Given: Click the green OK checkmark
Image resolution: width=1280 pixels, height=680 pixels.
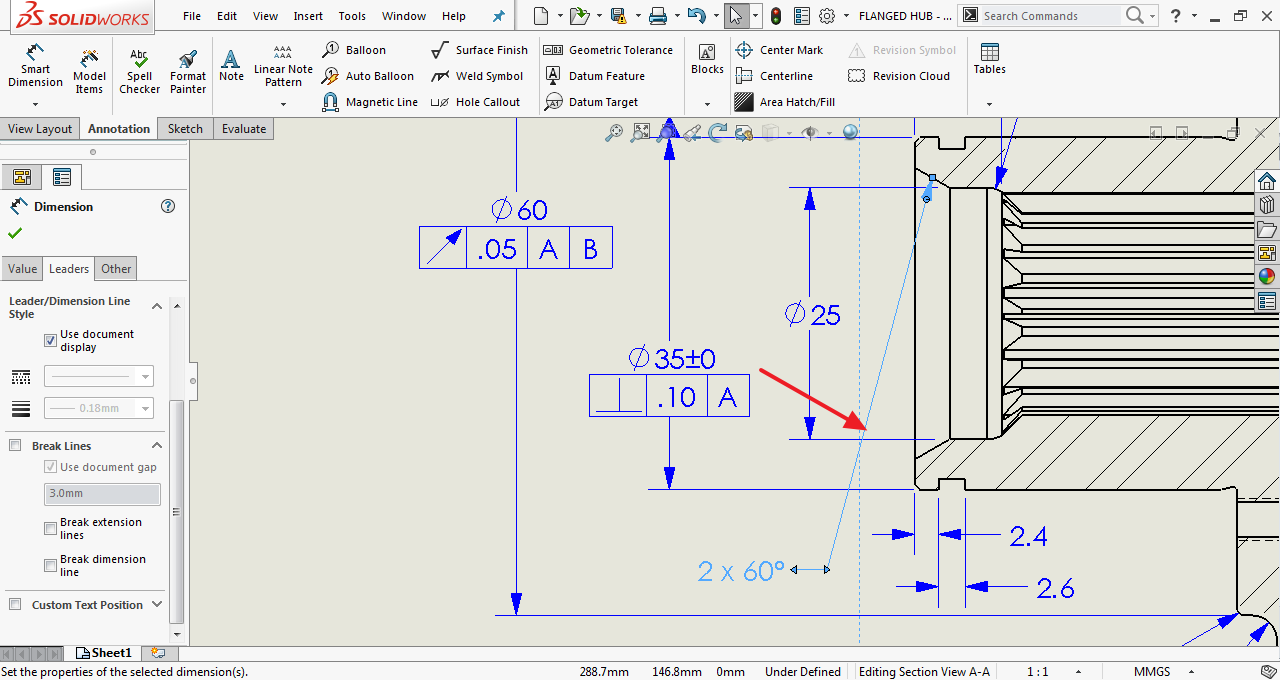Looking at the screenshot, I should [15, 233].
